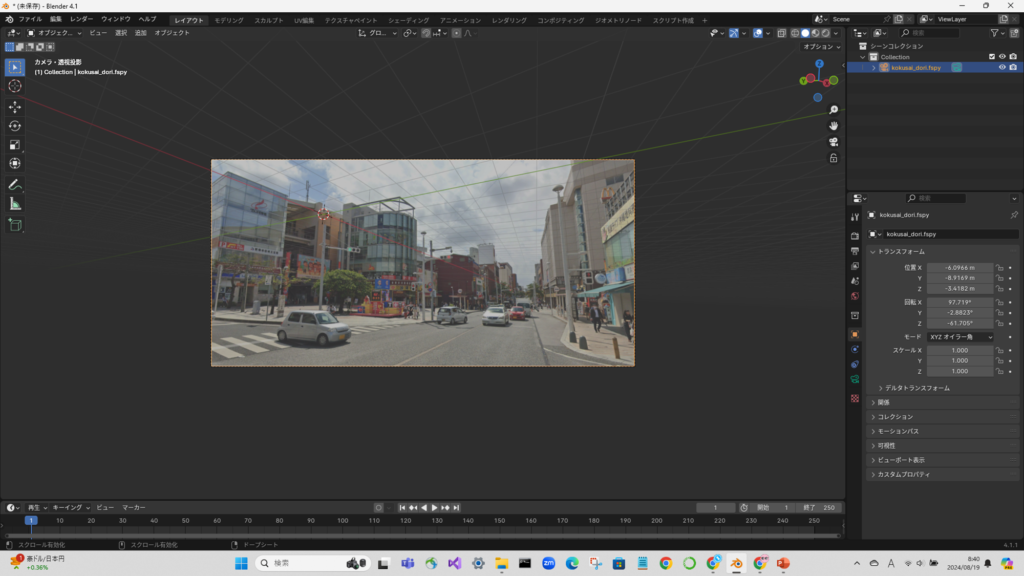Select the Move tool in the toolbar
Image resolution: width=1024 pixels, height=576 pixels.
click(15, 106)
